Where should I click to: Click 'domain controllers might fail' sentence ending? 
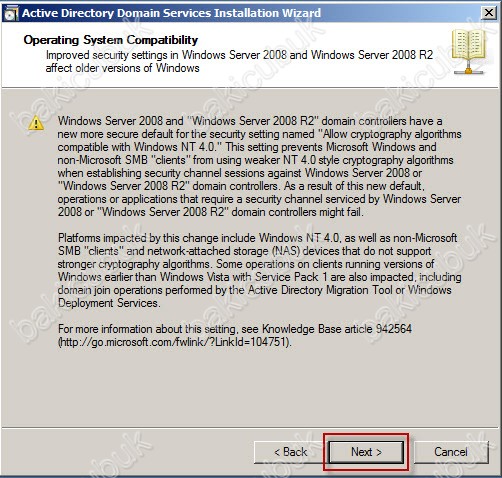point(296,212)
